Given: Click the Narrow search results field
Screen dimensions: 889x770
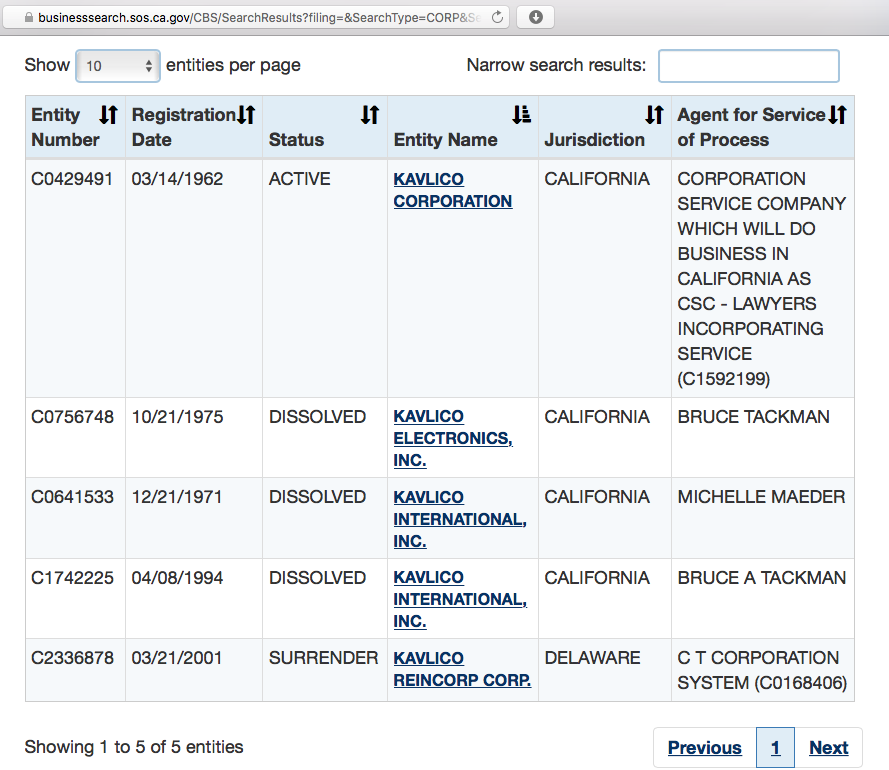Looking at the screenshot, I should tap(748, 66).
